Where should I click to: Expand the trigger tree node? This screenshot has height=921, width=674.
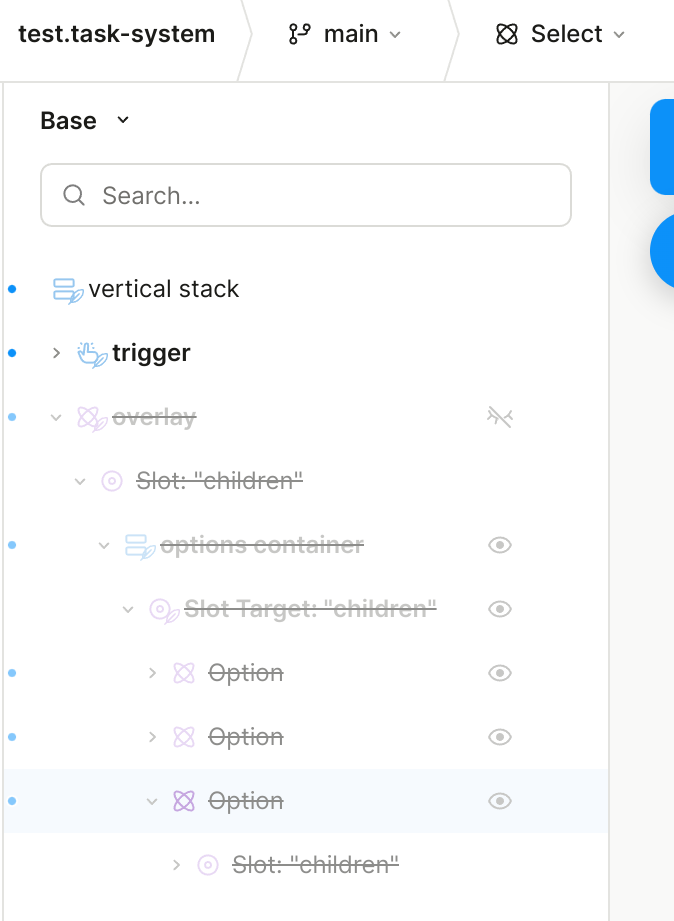coord(57,353)
